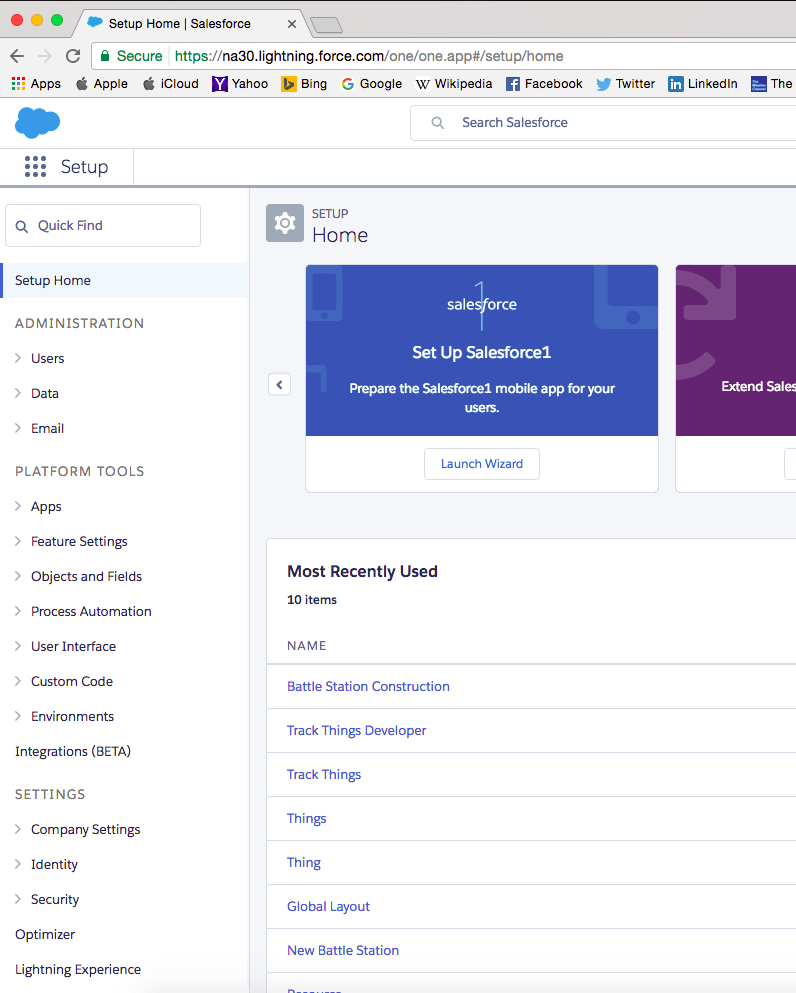Open Integrations (BETA)

point(73,751)
